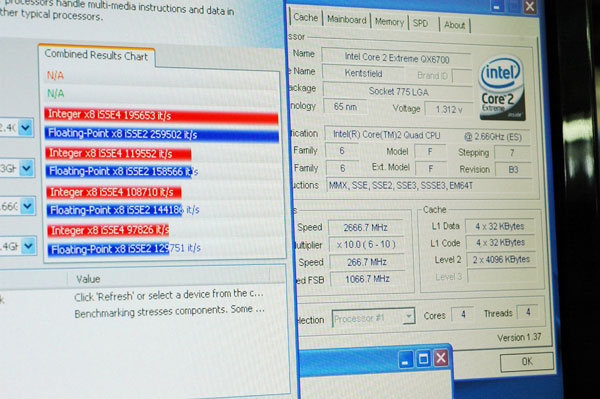Click the Integer x8 iSSE4 195653 bar

pos(161,115)
